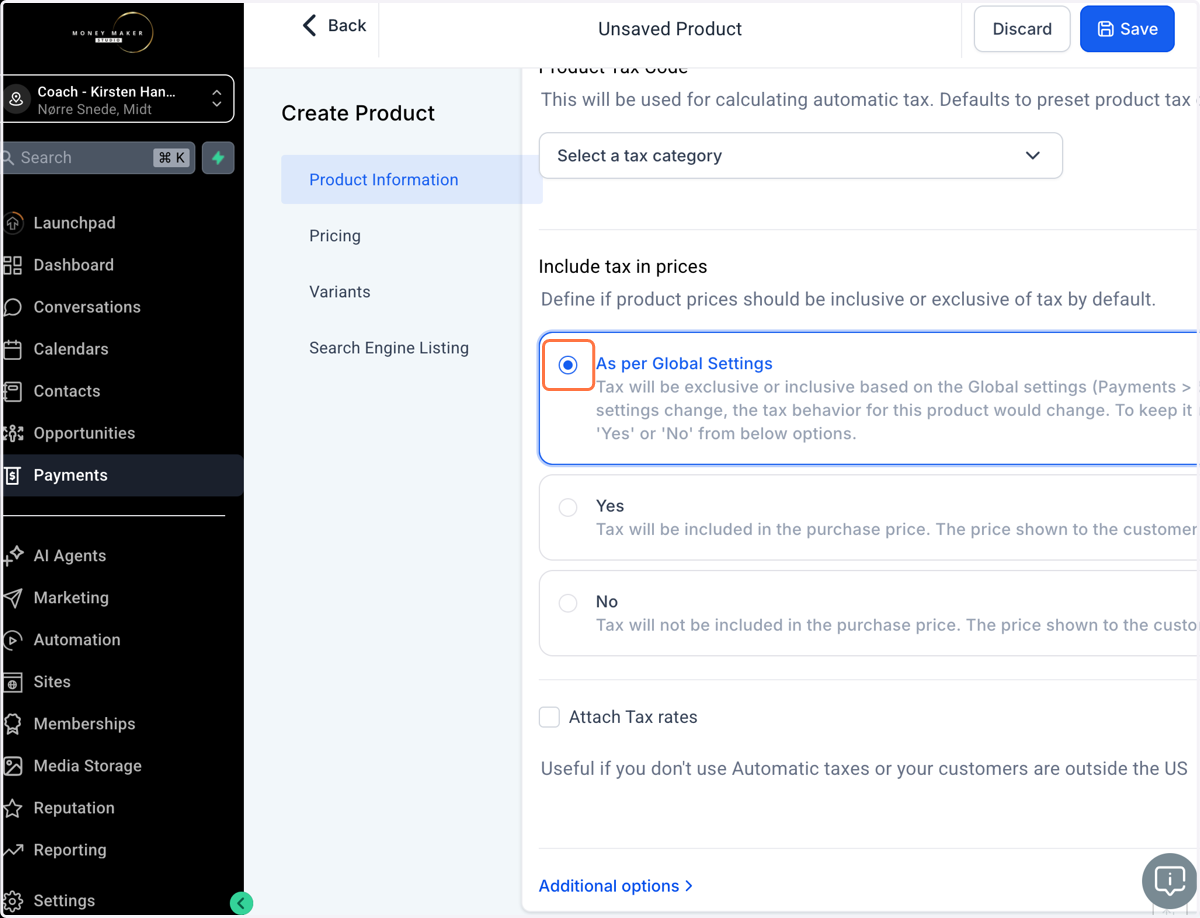Click the sidebar Search field
Viewport: 1200px width, 918px height.
click(x=98, y=158)
